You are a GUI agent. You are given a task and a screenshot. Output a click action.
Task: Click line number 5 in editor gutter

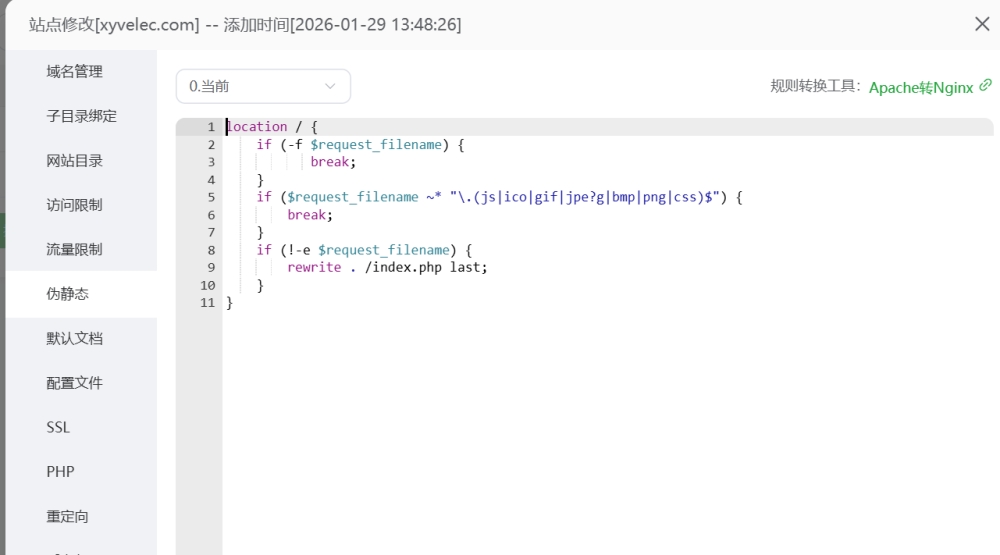click(x=210, y=197)
